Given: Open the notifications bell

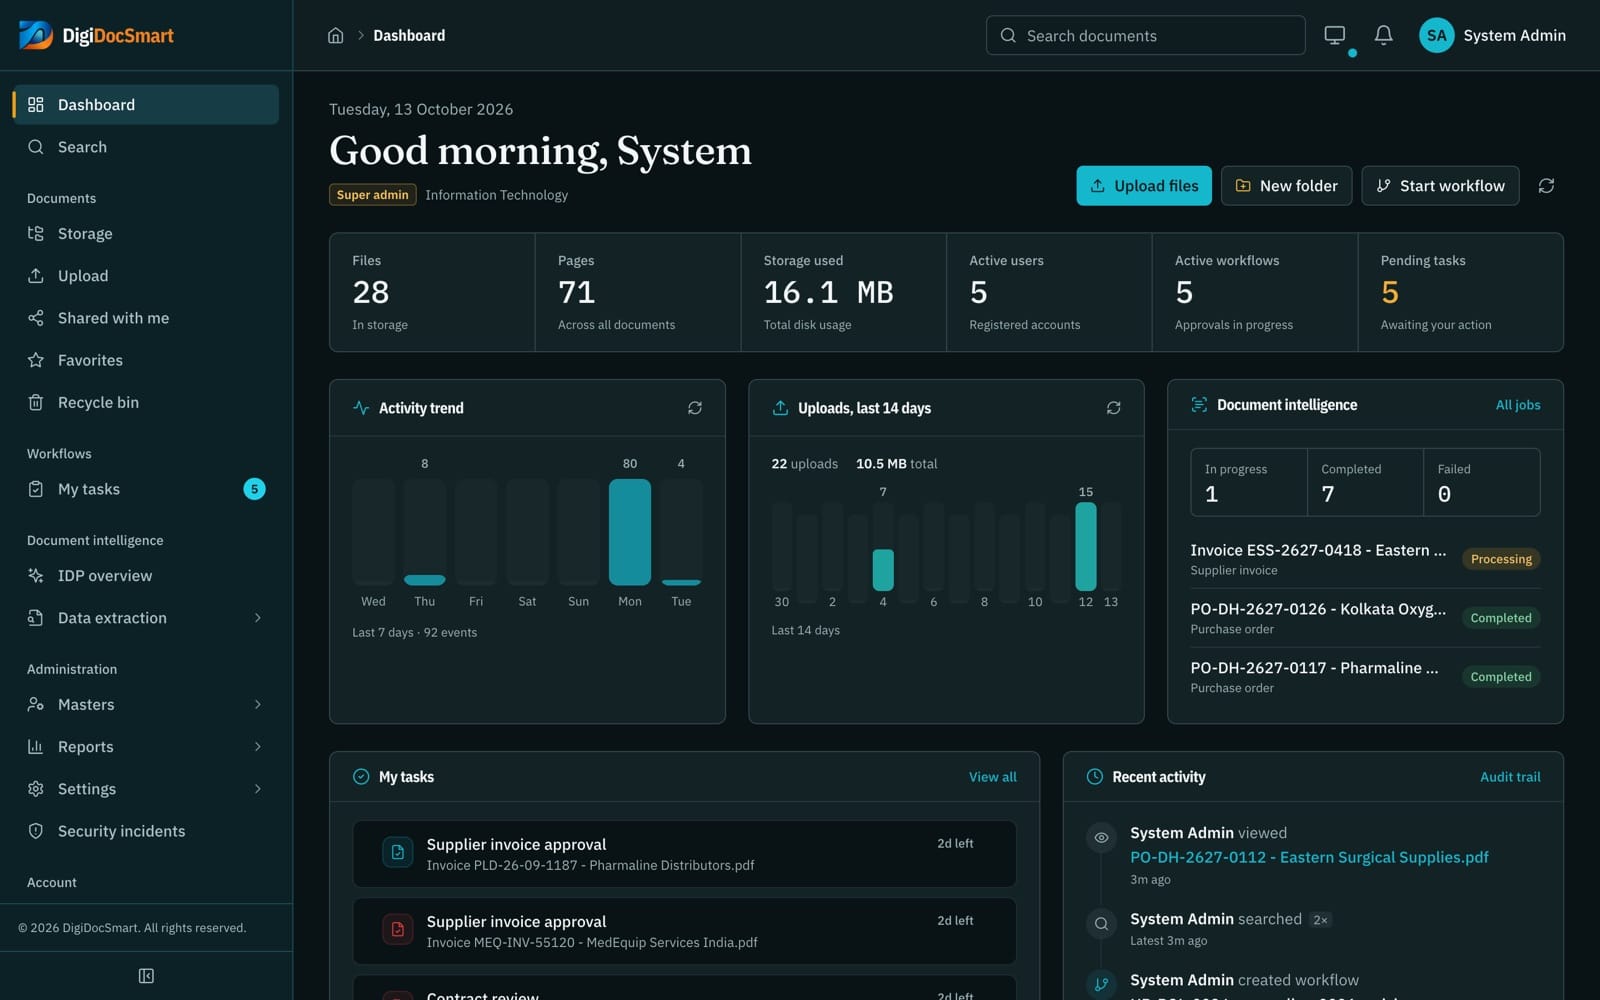Looking at the screenshot, I should point(1383,36).
